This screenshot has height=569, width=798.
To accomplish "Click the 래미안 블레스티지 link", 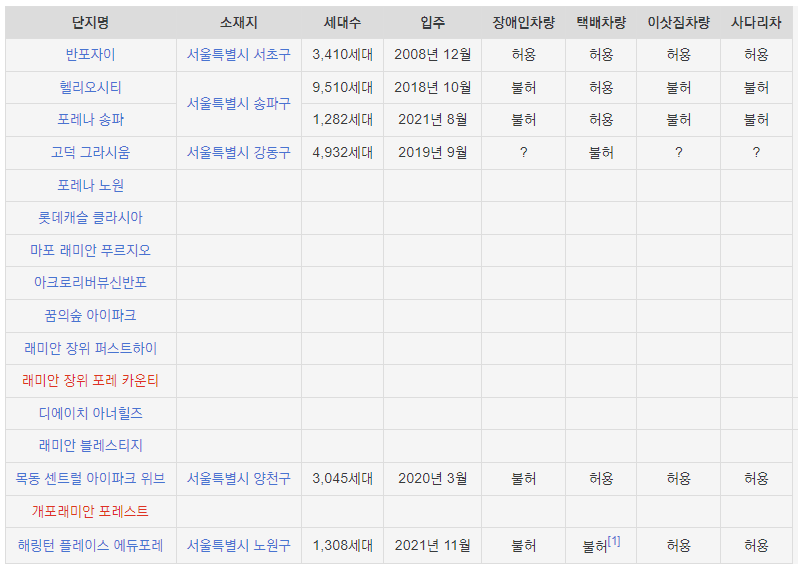I will click(91, 446).
